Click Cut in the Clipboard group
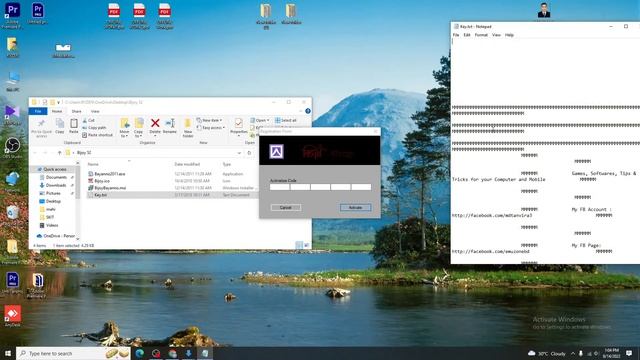Screen dimensions: 640x360 [89, 120]
